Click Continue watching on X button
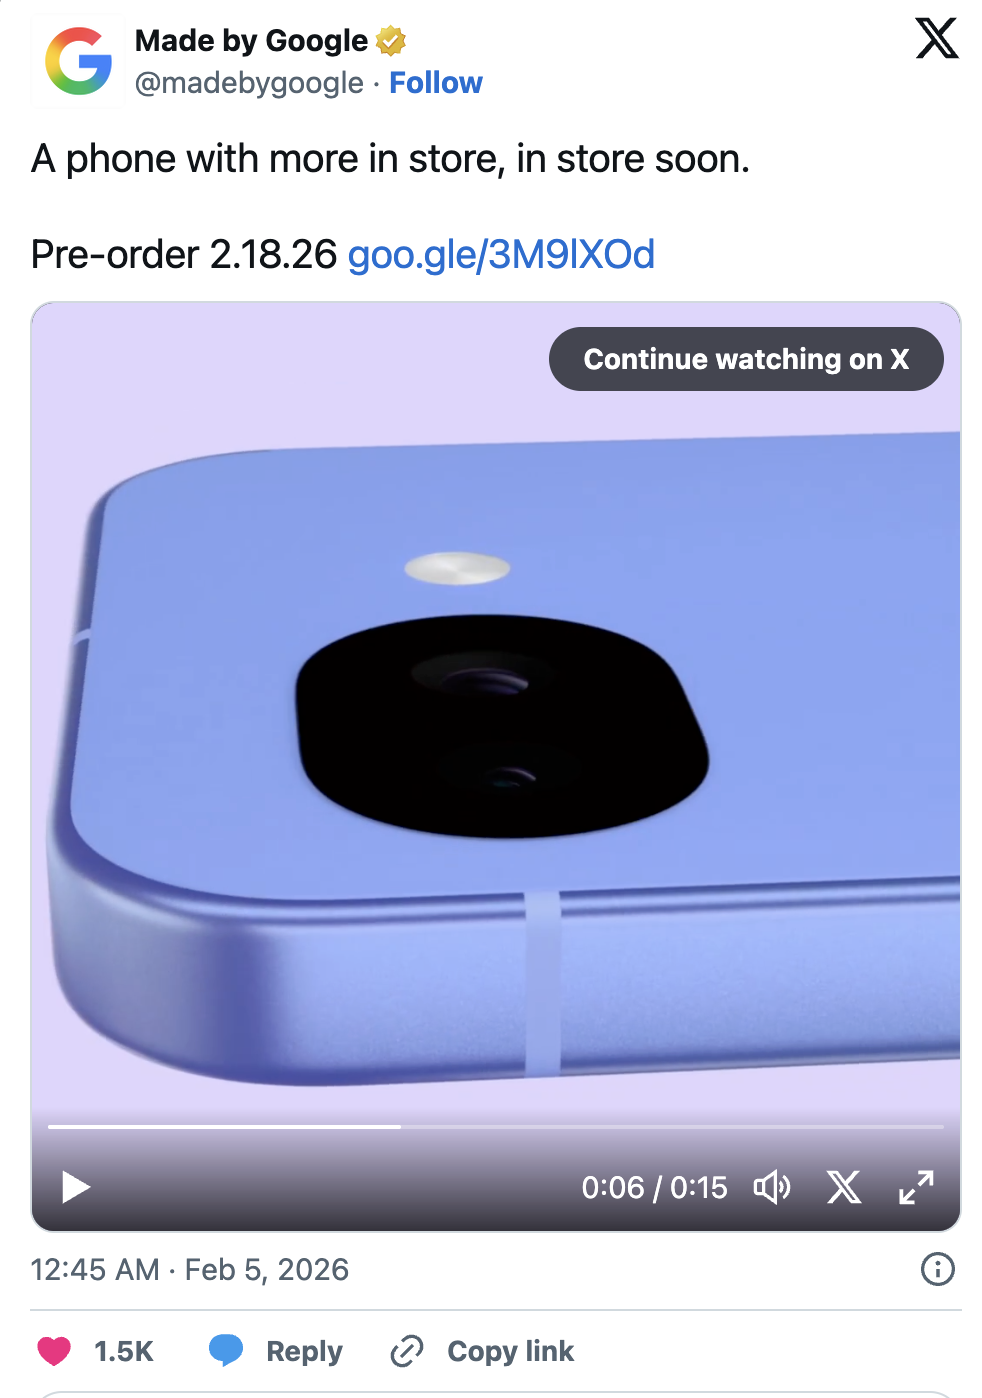The height and width of the screenshot is (1398, 982). point(746,359)
